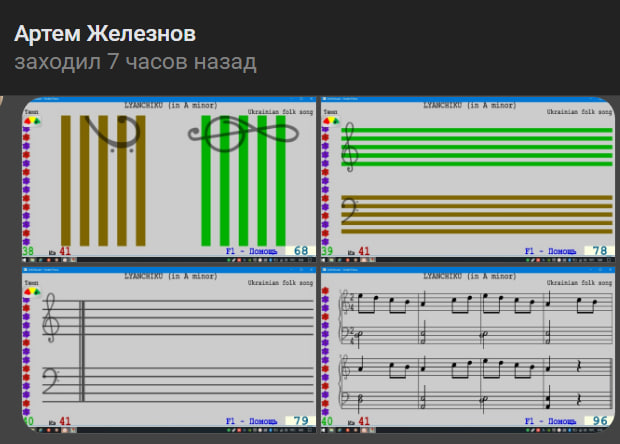Open the contact name Артем Железнов

click(x=105, y=34)
